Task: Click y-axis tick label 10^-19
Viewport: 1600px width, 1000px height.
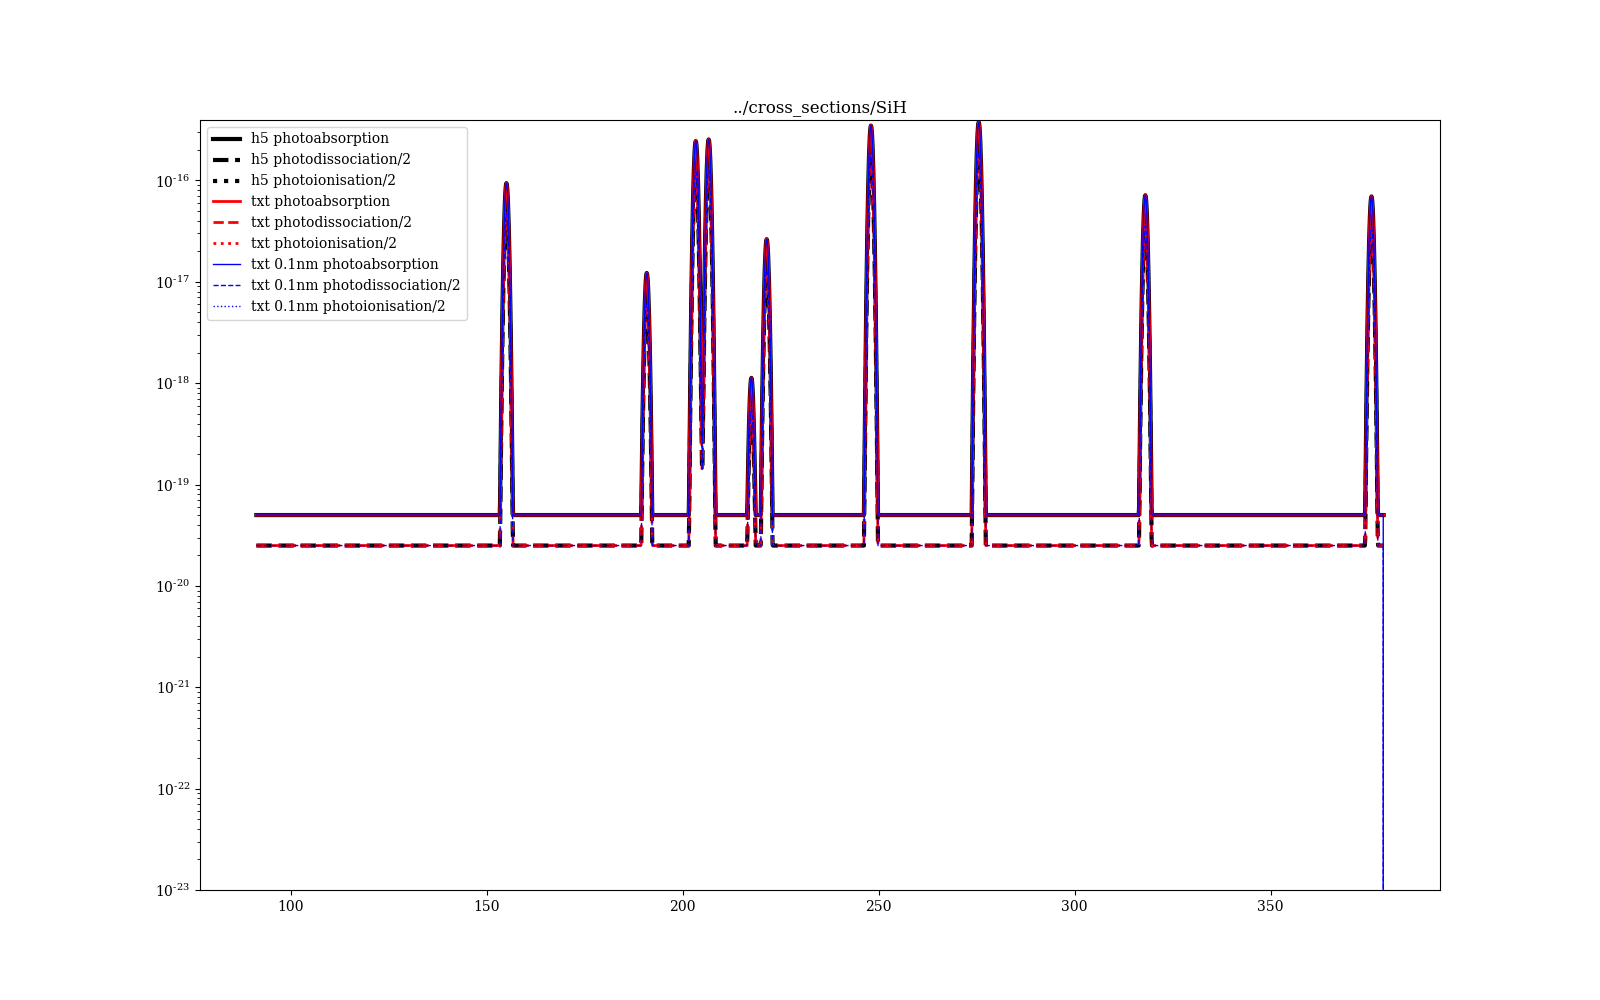Action: (x=173, y=485)
